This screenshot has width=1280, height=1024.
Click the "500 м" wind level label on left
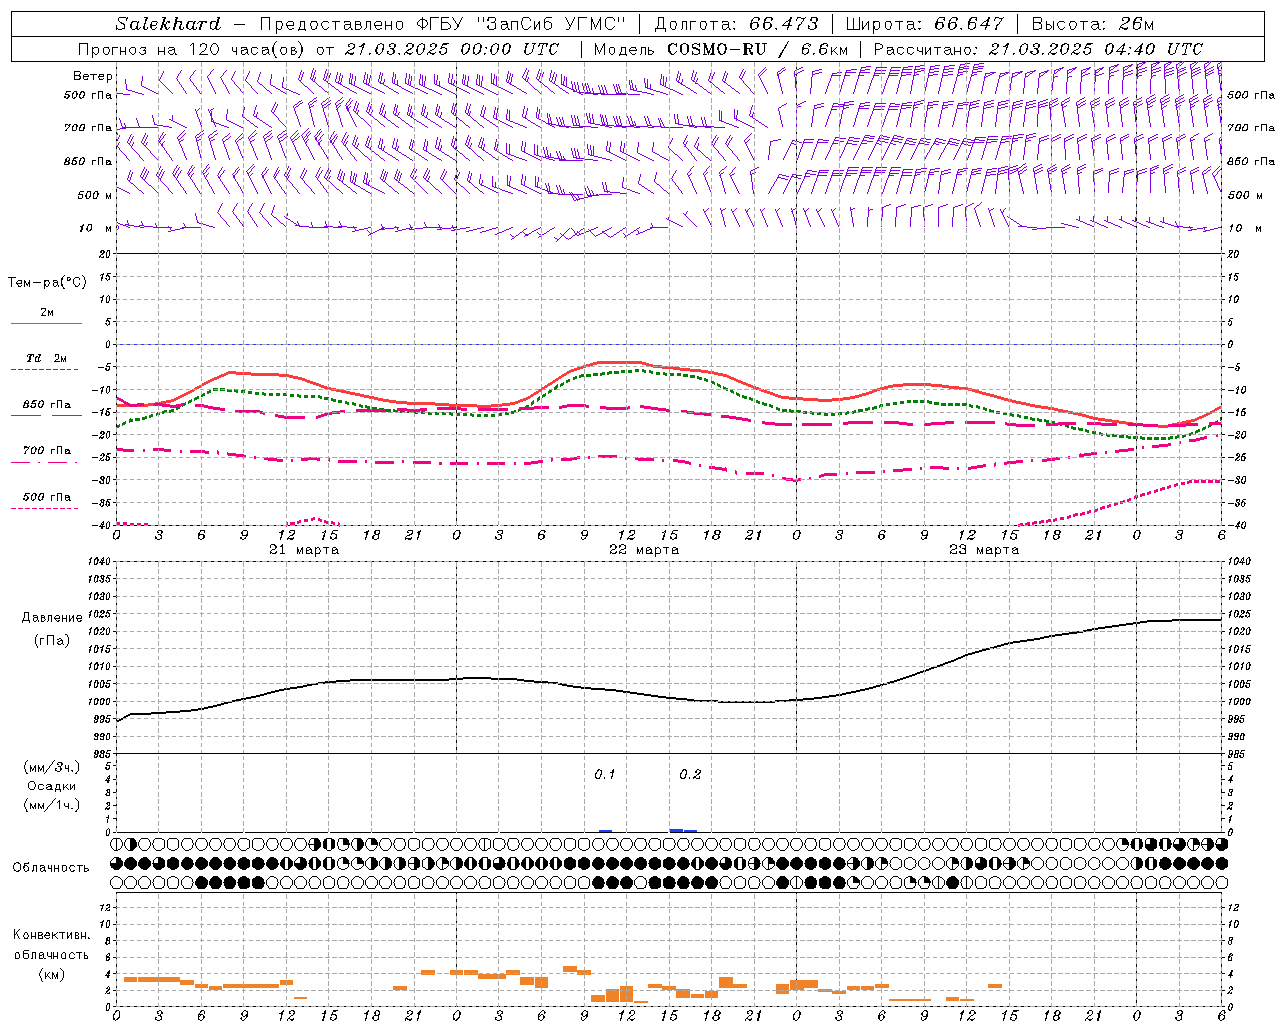tap(95, 195)
